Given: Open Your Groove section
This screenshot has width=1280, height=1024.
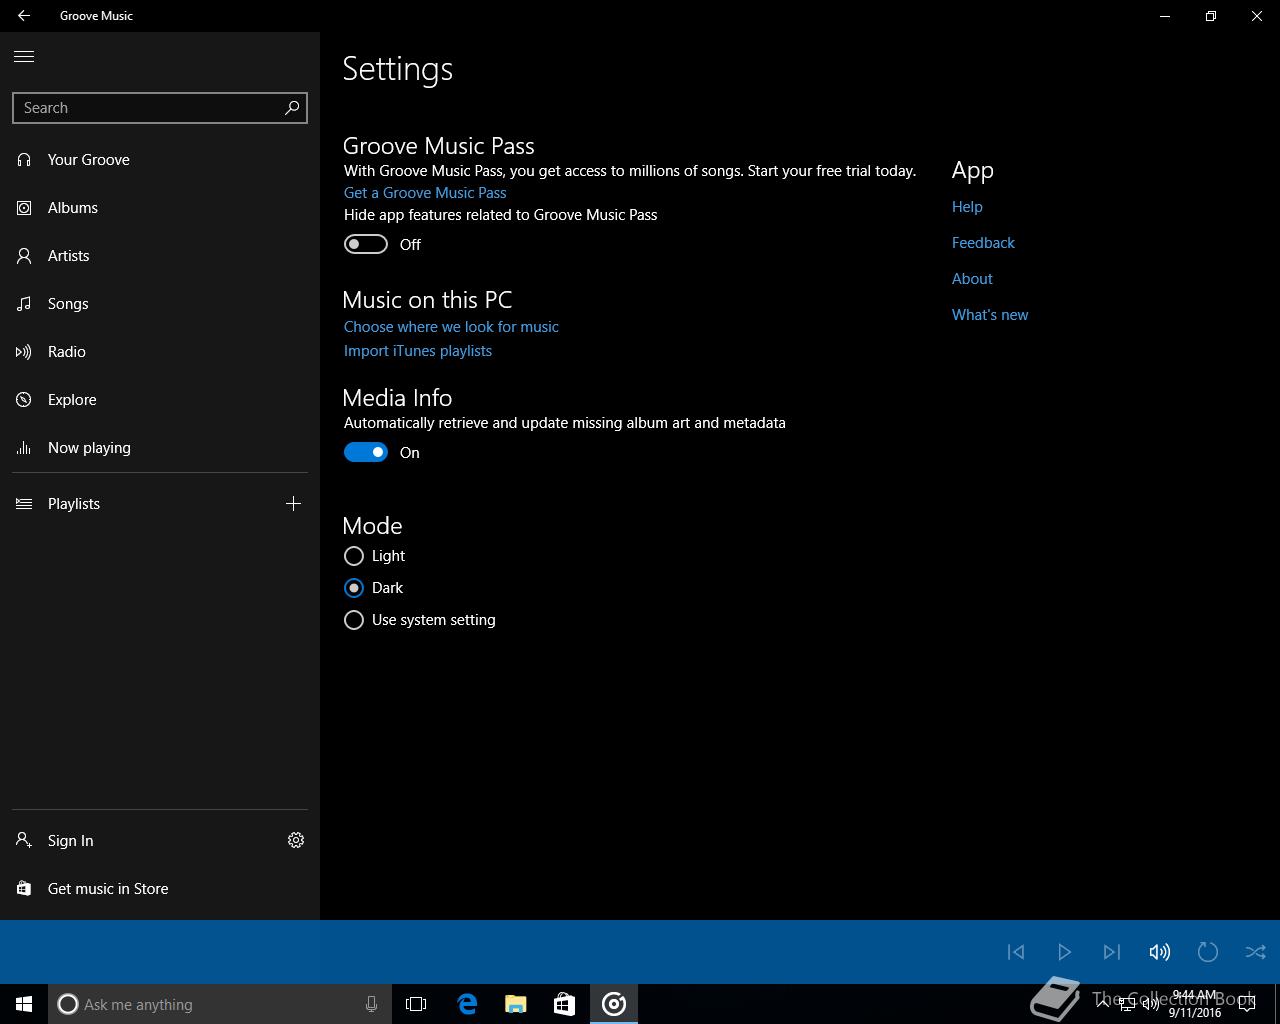Looking at the screenshot, I should coord(160,160).
